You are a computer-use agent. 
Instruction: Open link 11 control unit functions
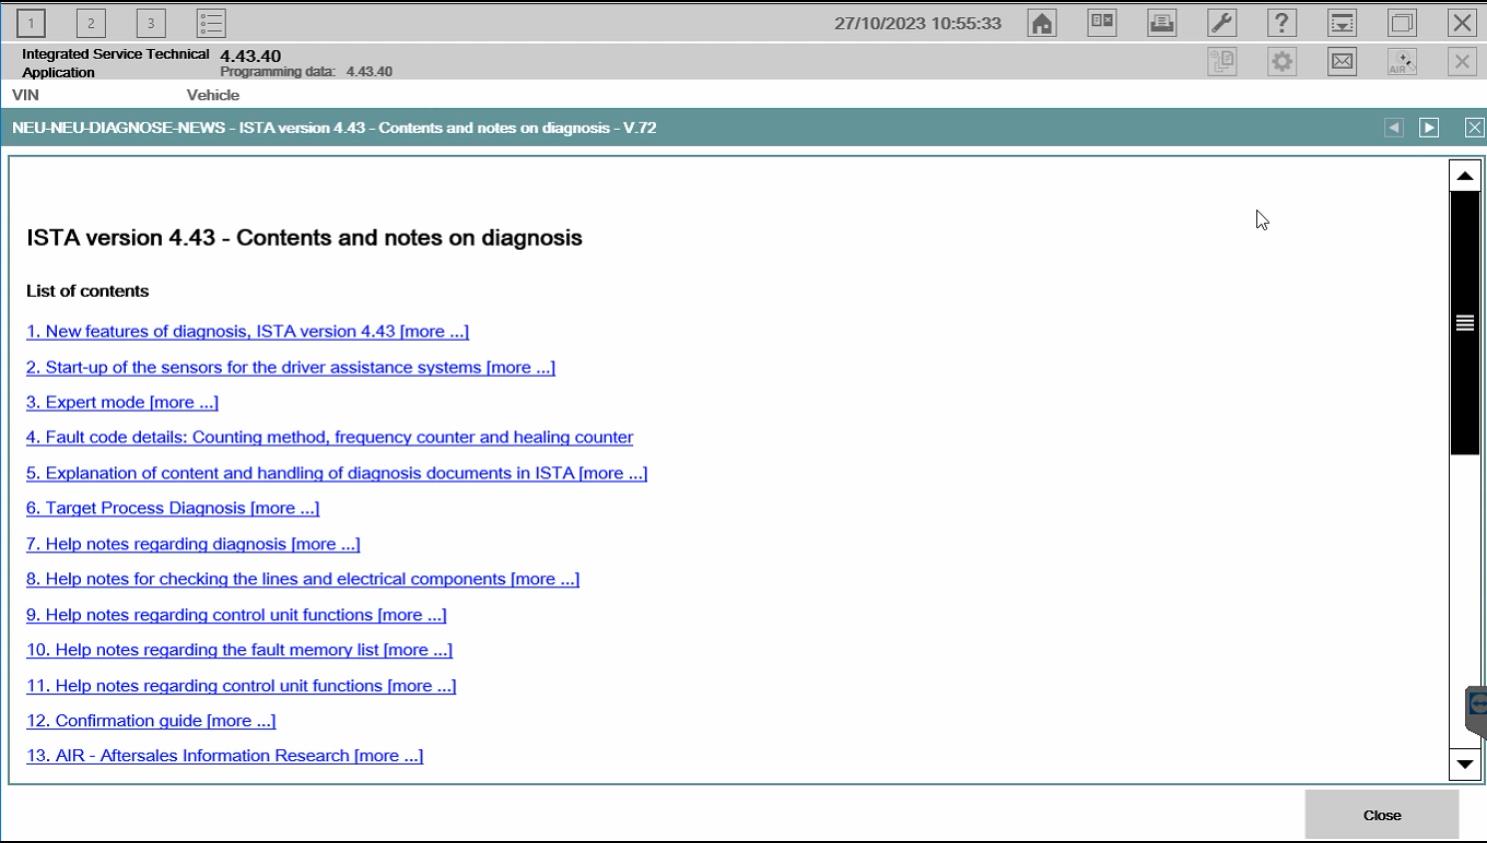pos(241,686)
